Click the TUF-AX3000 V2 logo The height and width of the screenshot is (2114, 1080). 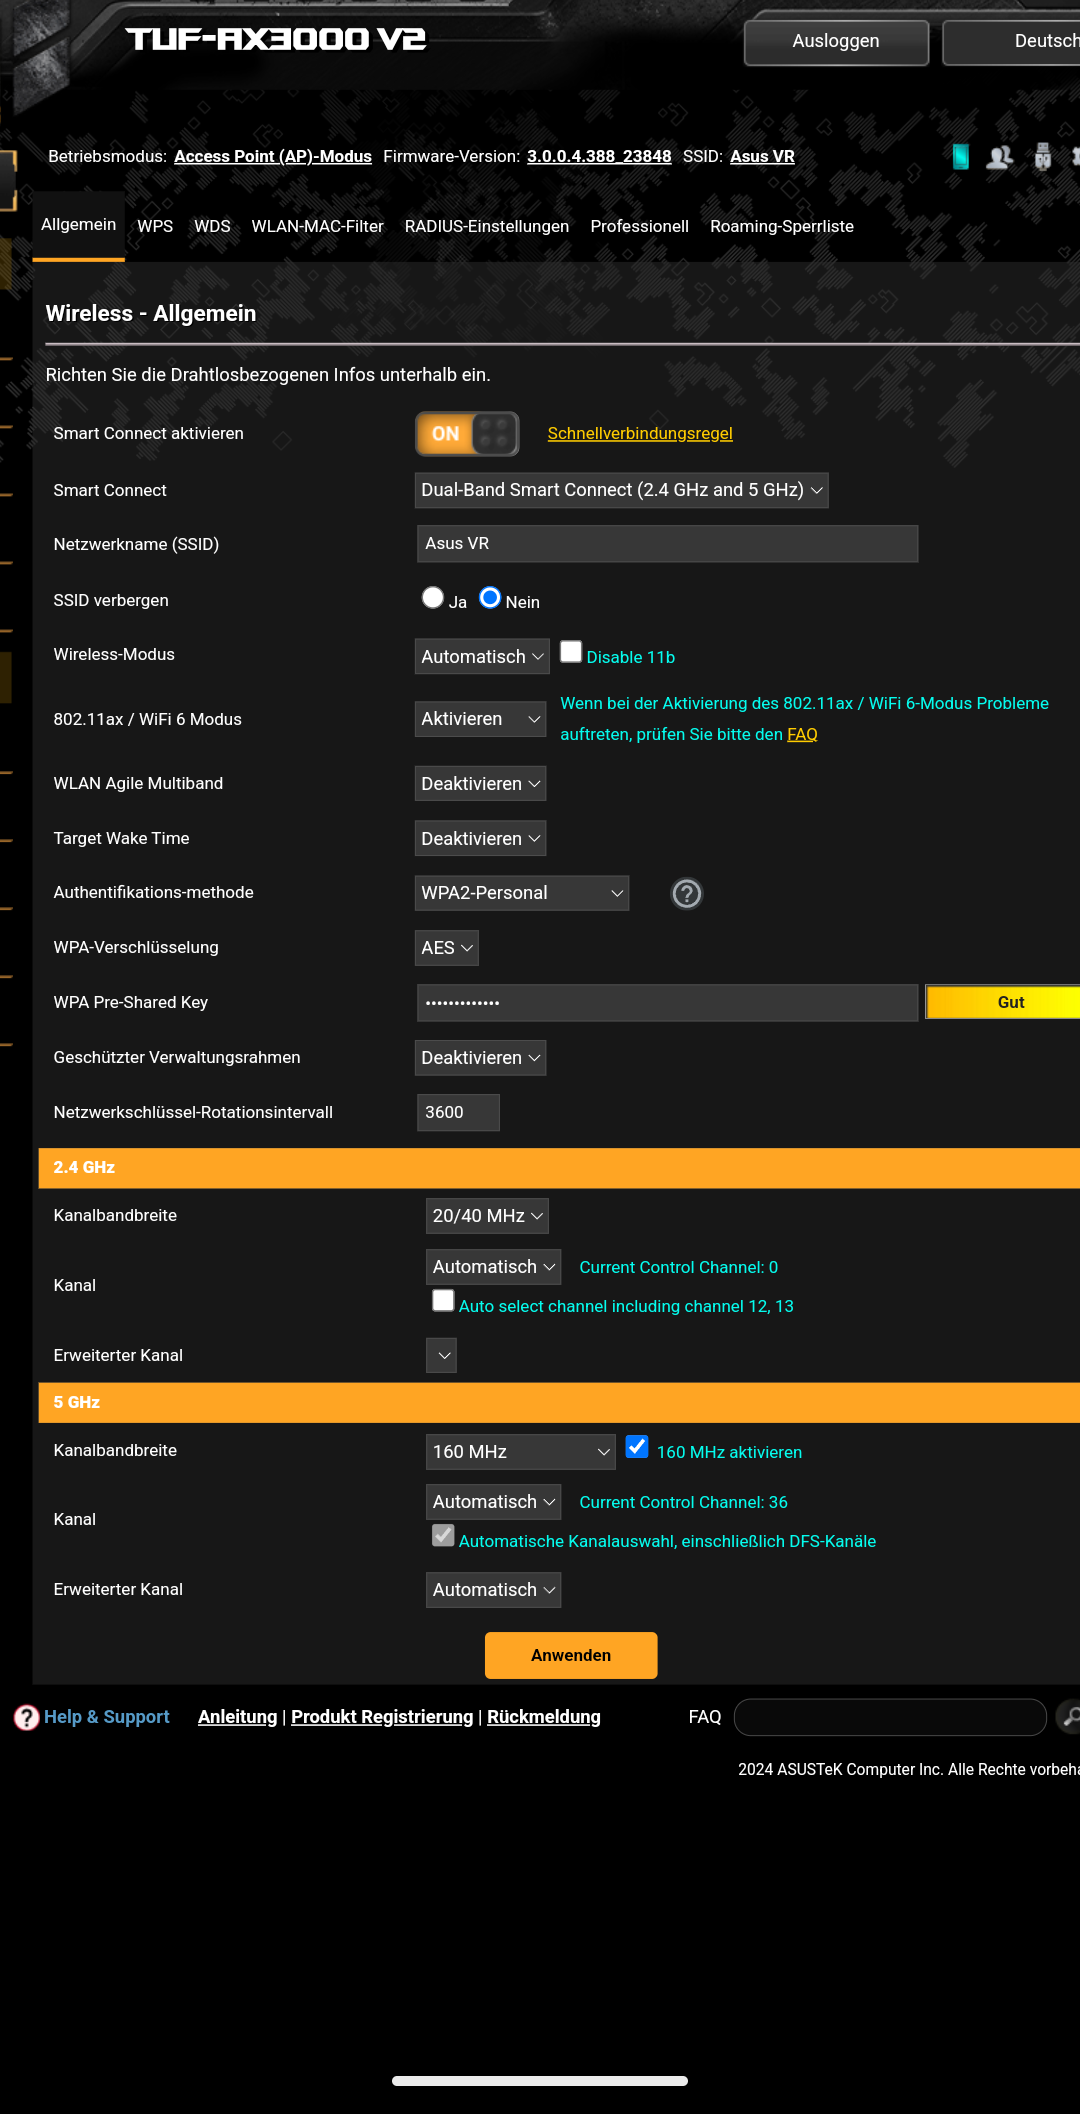(276, 39)
